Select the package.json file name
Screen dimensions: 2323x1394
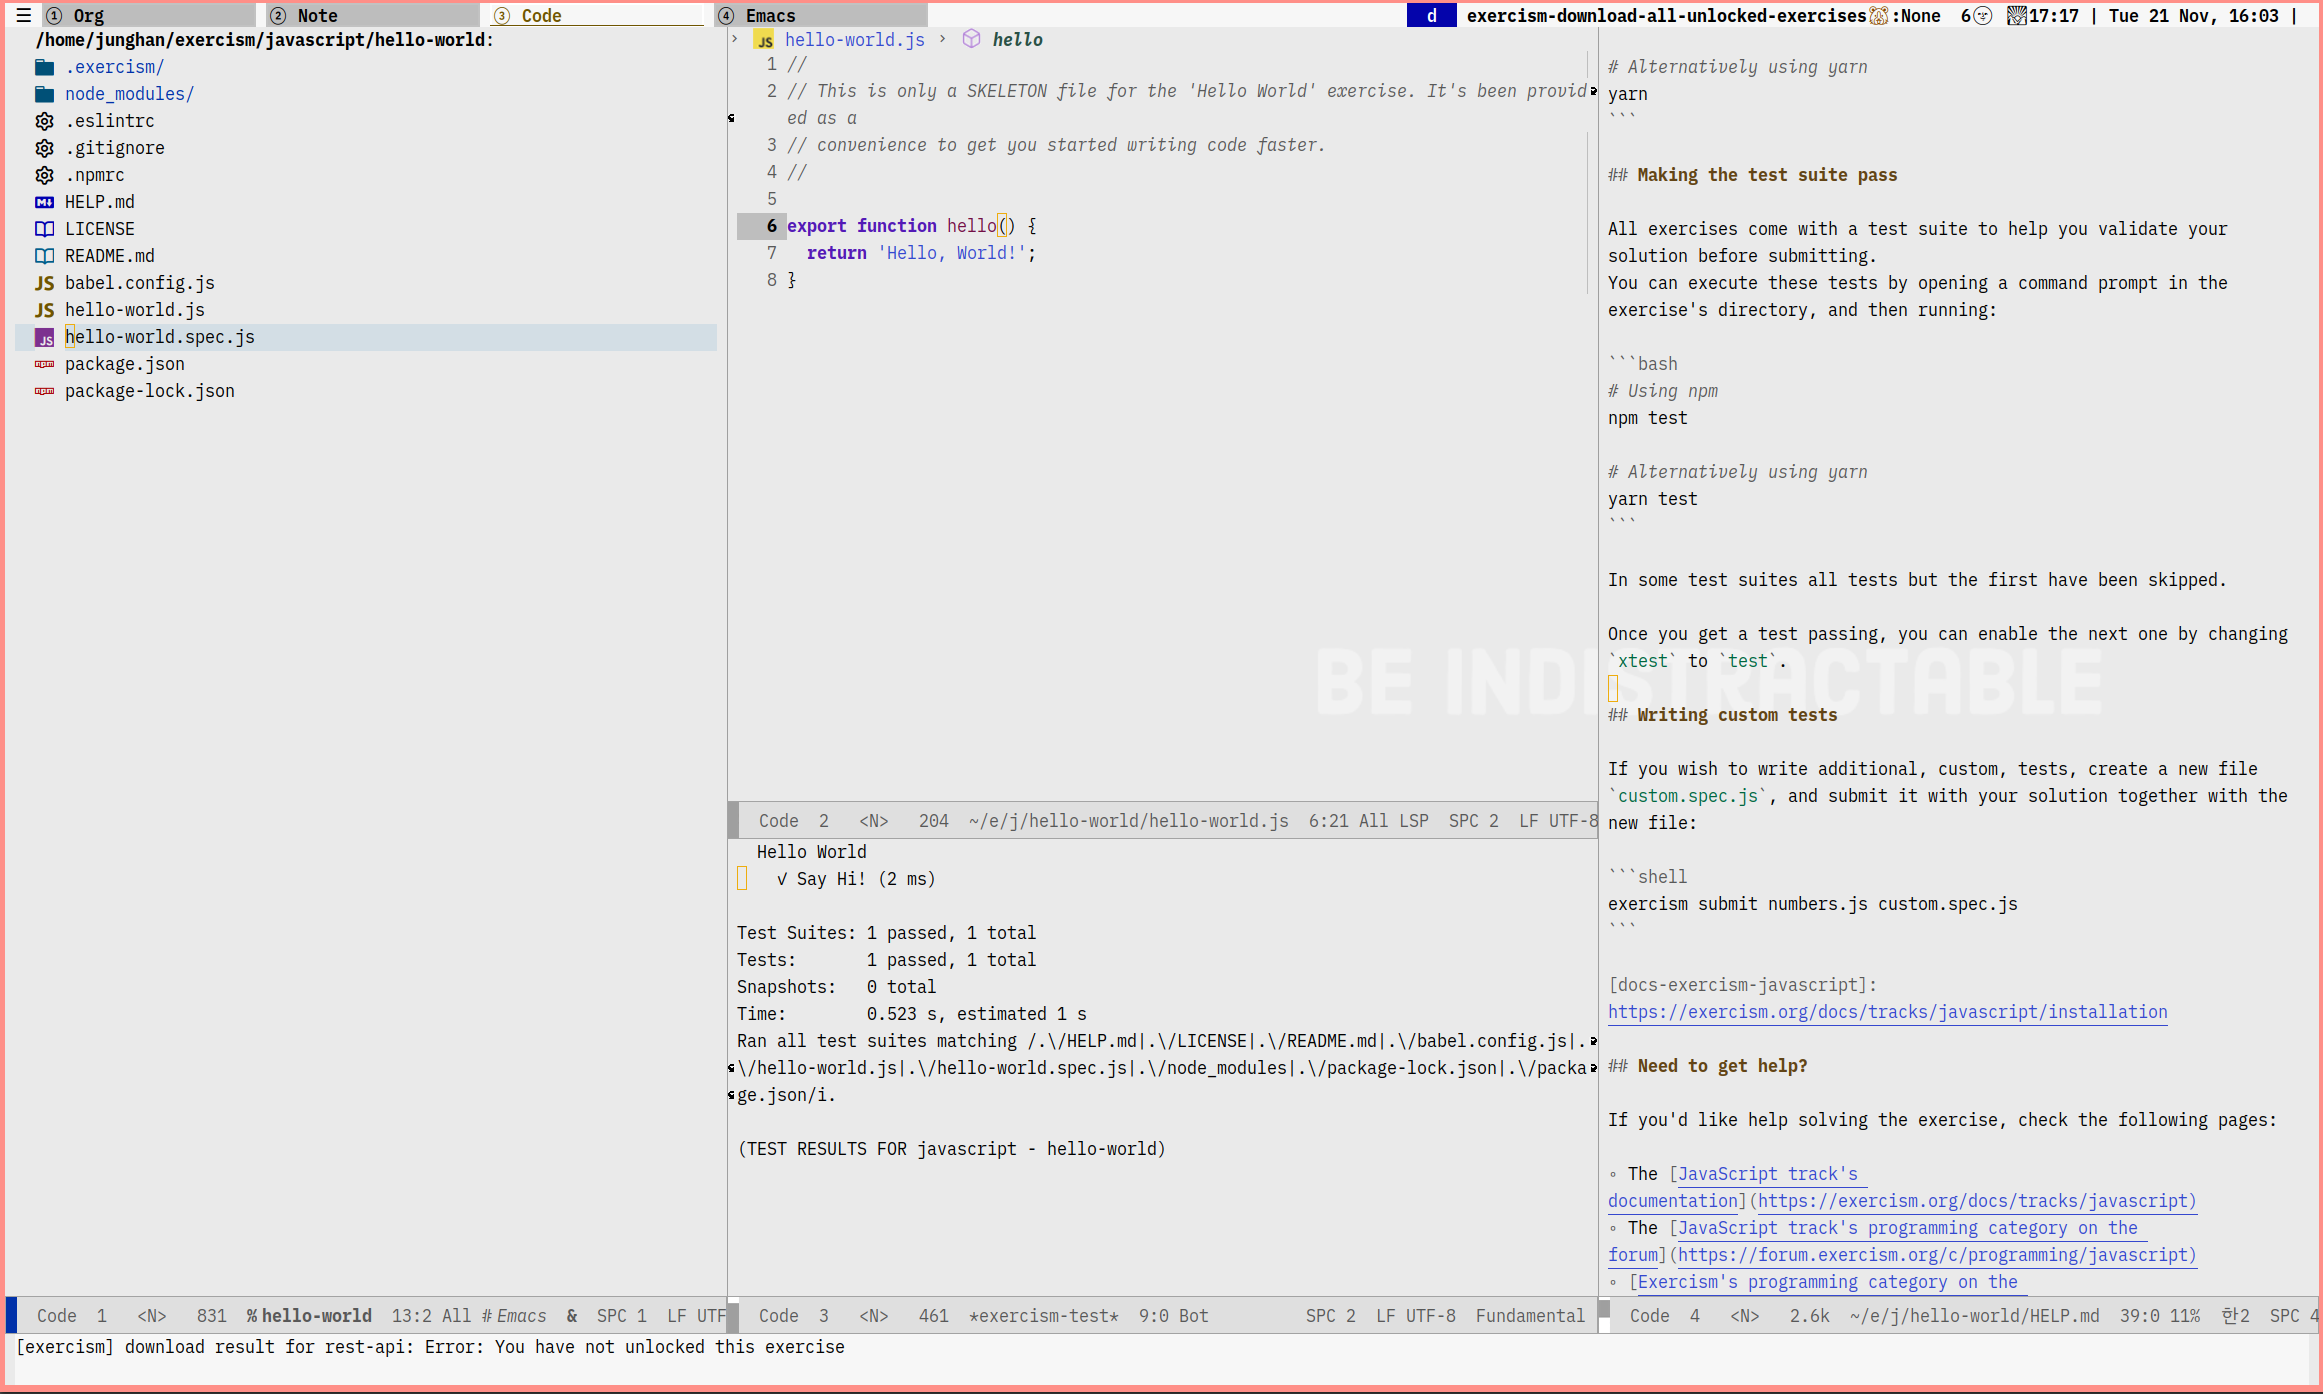click(x=125, y=364)
